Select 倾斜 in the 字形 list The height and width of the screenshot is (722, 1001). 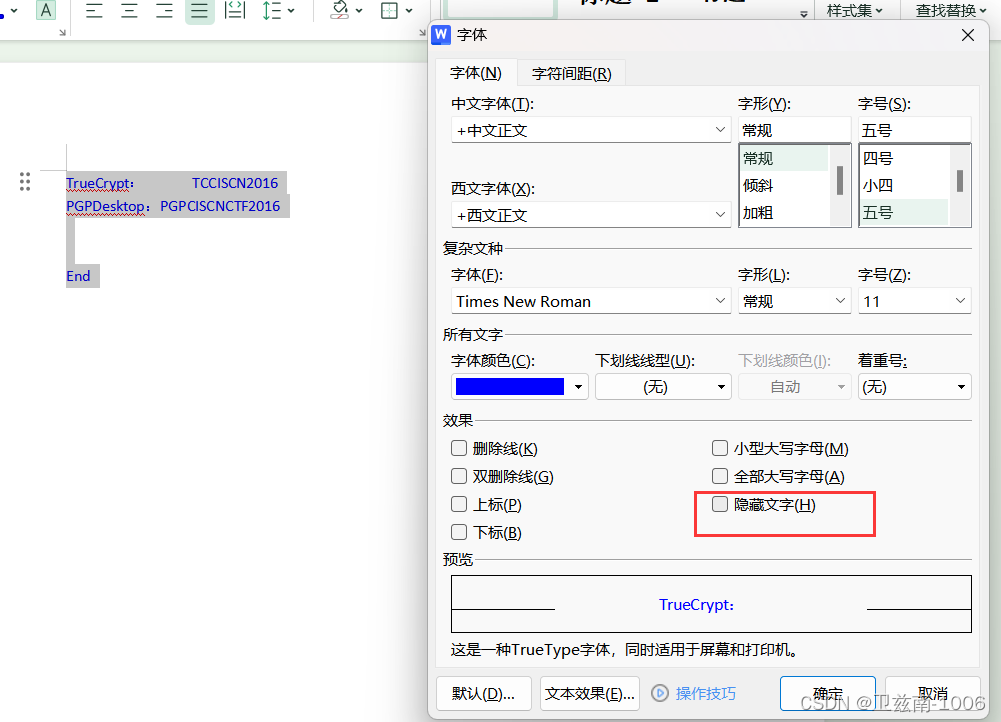(784, 186)
